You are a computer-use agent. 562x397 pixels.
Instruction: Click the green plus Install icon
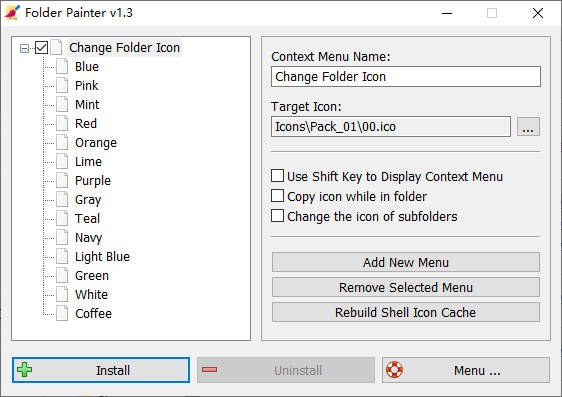(24, 370)
